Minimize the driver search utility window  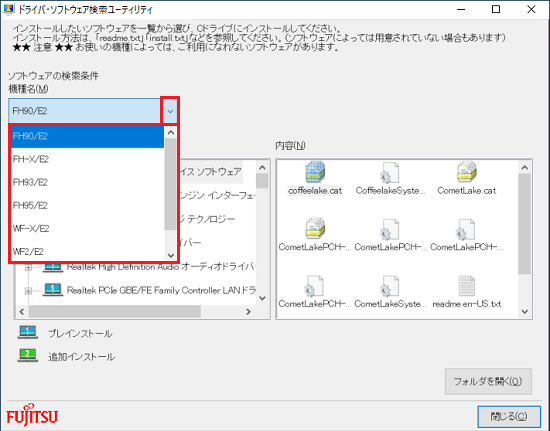click(x=461, y=9)
